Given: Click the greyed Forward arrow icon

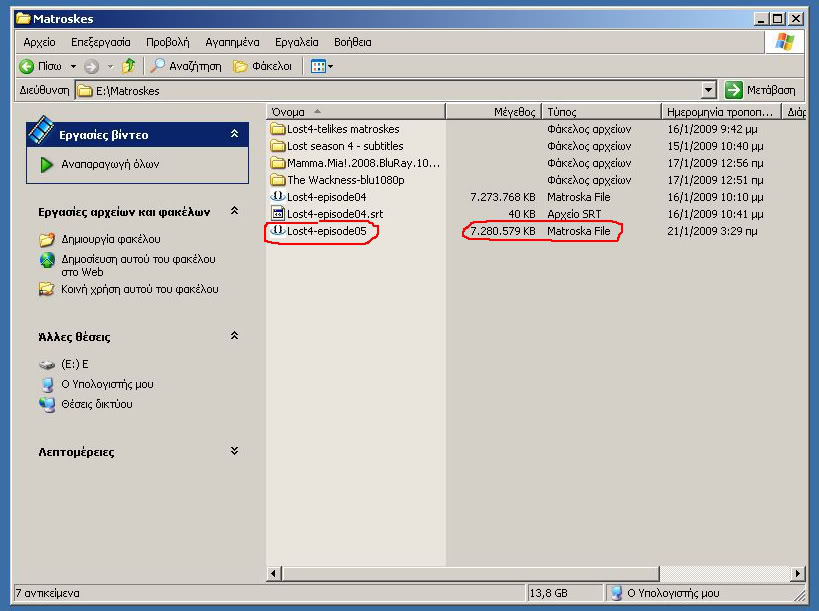Looking at the screenshot, I should [x=91, y=66].
